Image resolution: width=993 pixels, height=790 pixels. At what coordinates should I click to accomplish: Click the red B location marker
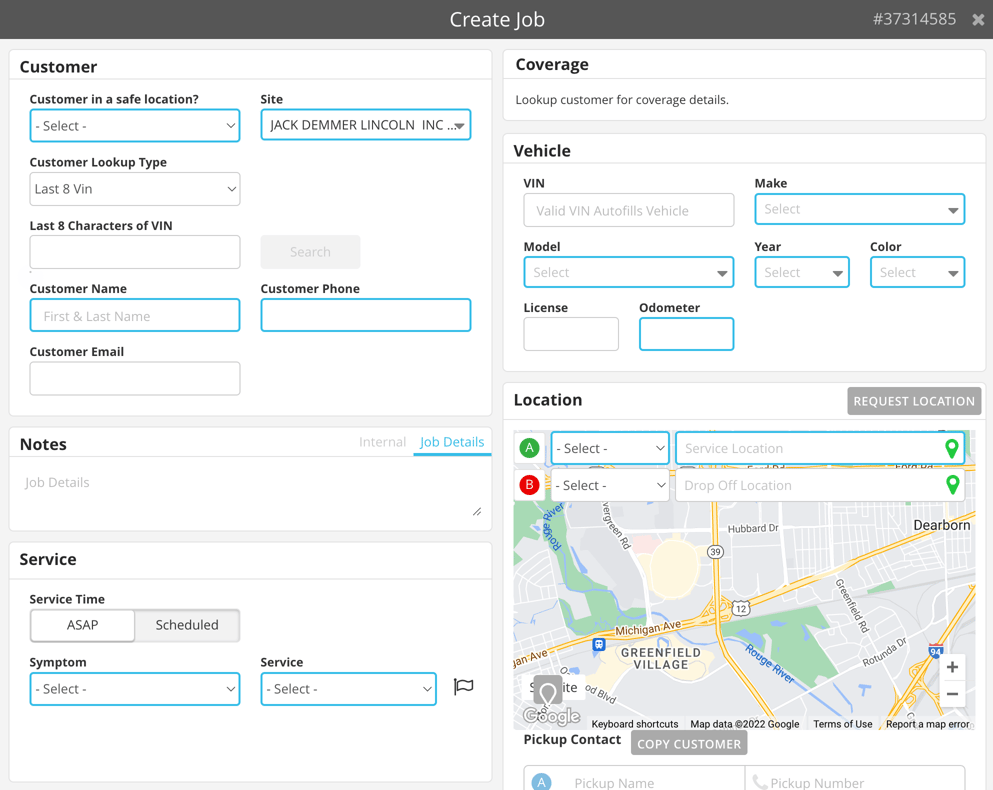click(x=529, y=486)
